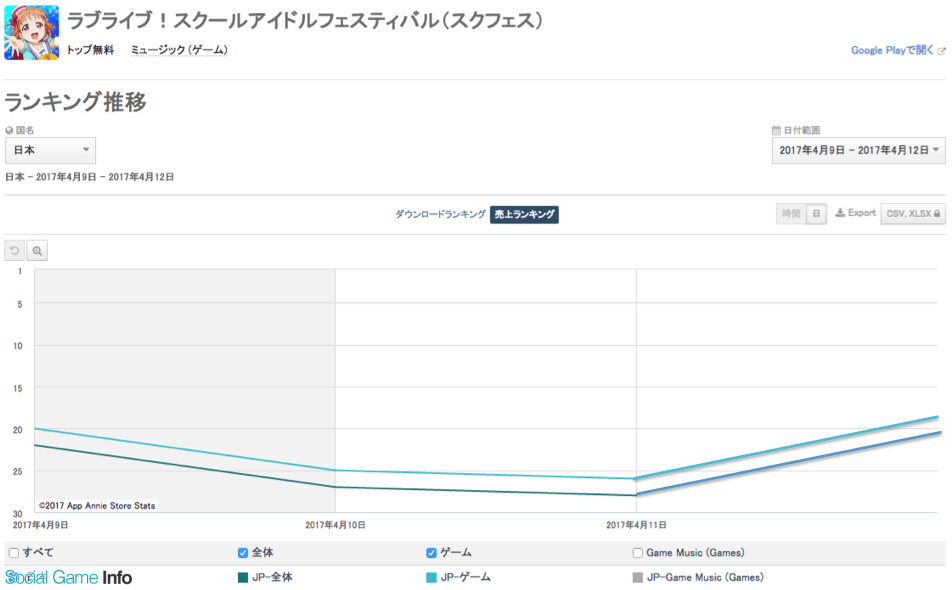Open the Google Playで開く link
Screen dimensions: 952x590
pyautogui.click(x=892, y=50)
